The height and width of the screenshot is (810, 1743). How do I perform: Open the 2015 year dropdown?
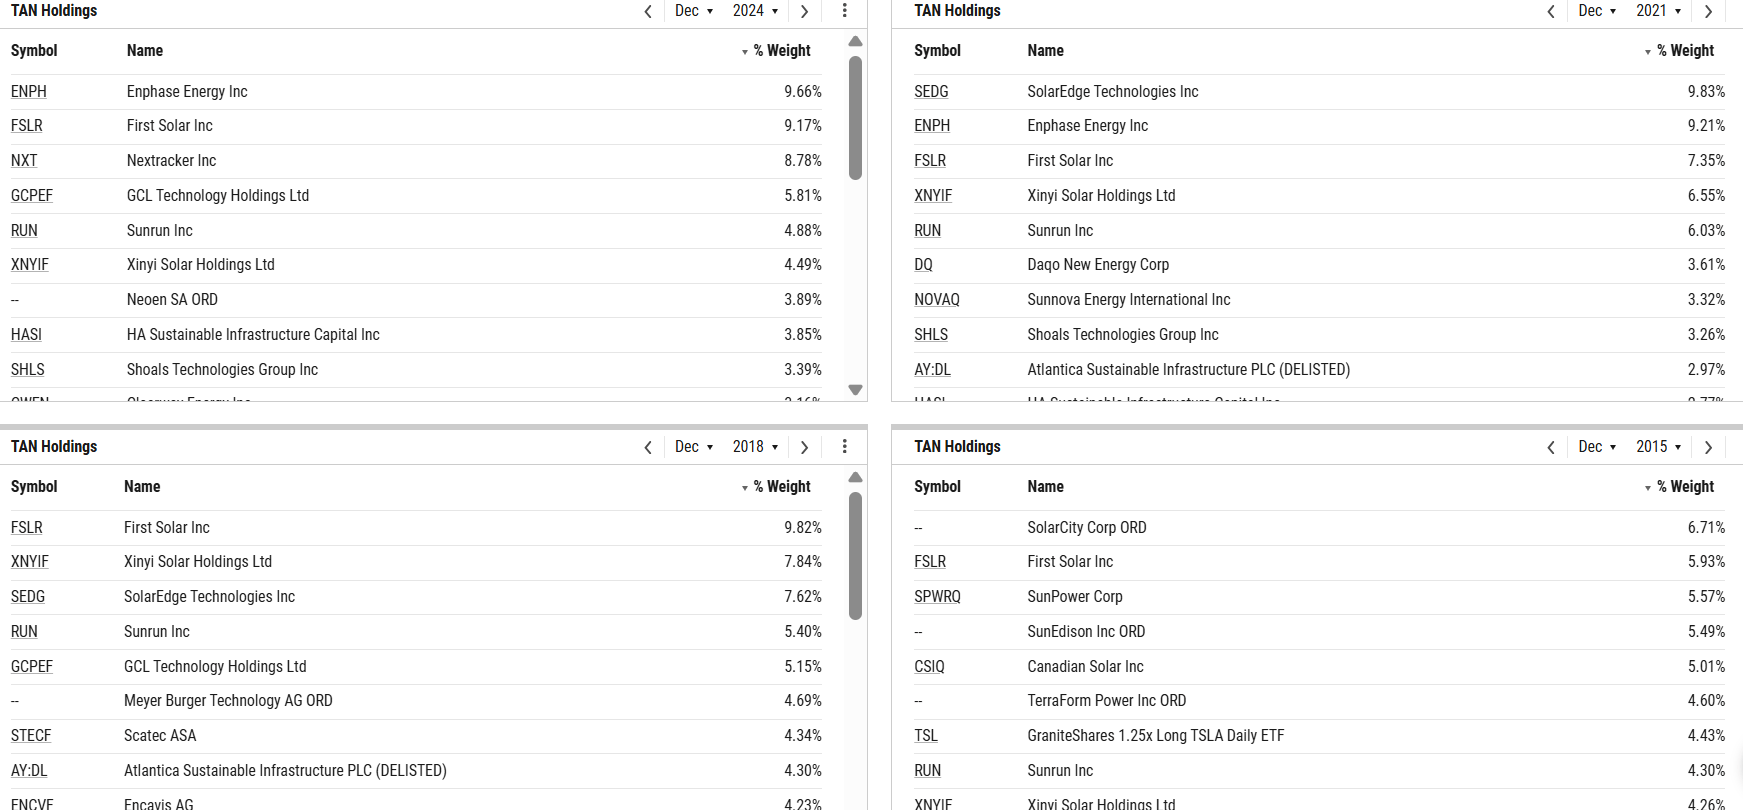(x=1658, y=447)
